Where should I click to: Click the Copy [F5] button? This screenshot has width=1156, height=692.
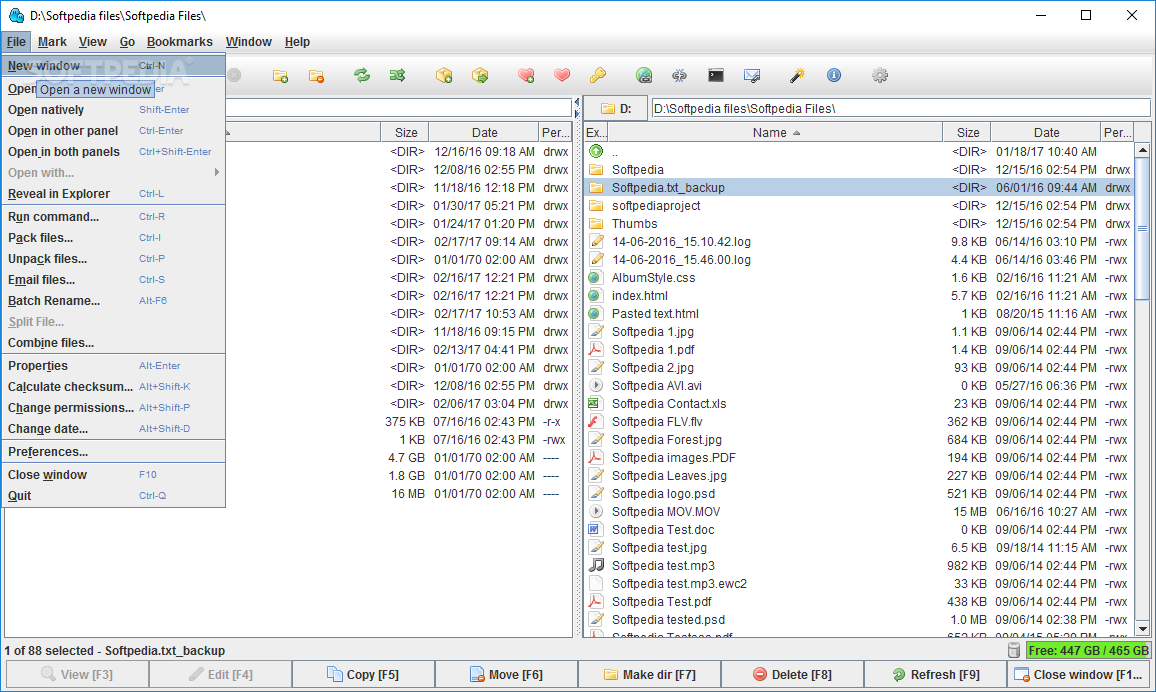(363, 674)
